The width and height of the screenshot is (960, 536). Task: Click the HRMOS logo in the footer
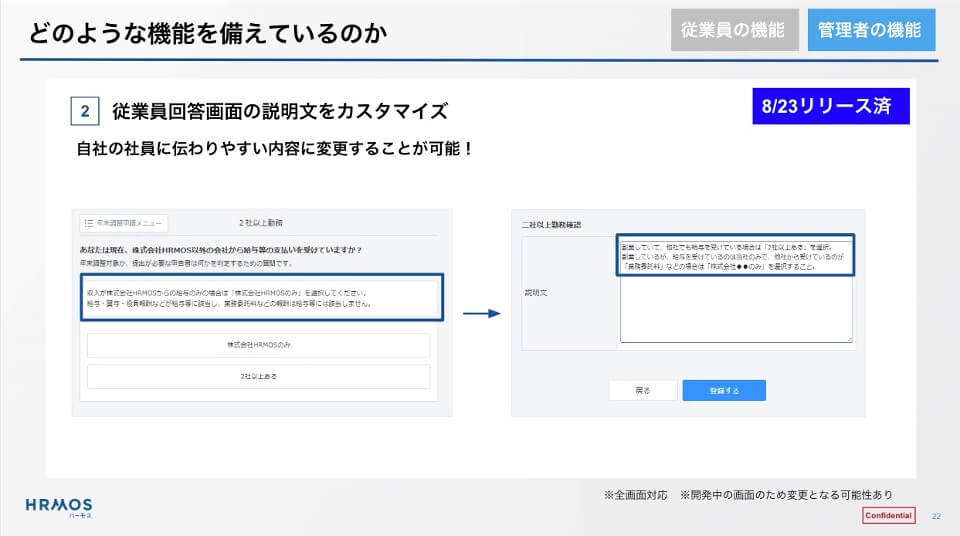pyautogui.click(x=58, y=506)
